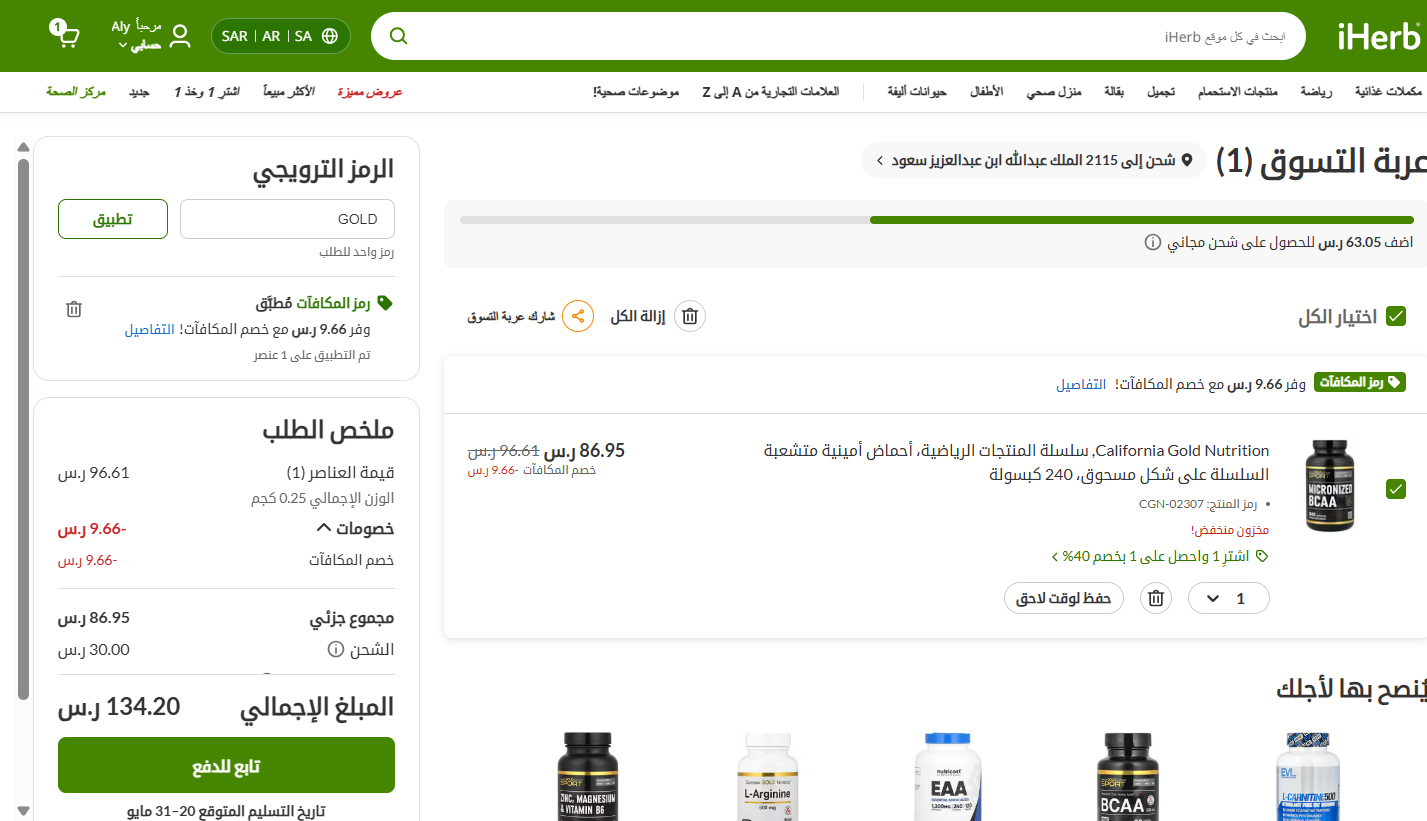Open recommended BCAA bottle thumbnail
This screenshot has width=1427, height=821.
[1129, 776]
